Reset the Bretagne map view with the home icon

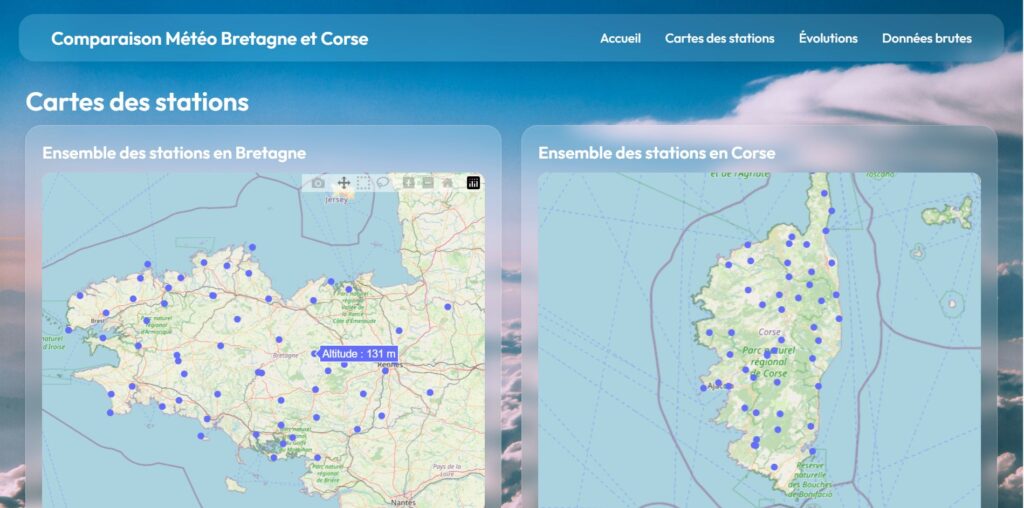click(x=447, y=183)
